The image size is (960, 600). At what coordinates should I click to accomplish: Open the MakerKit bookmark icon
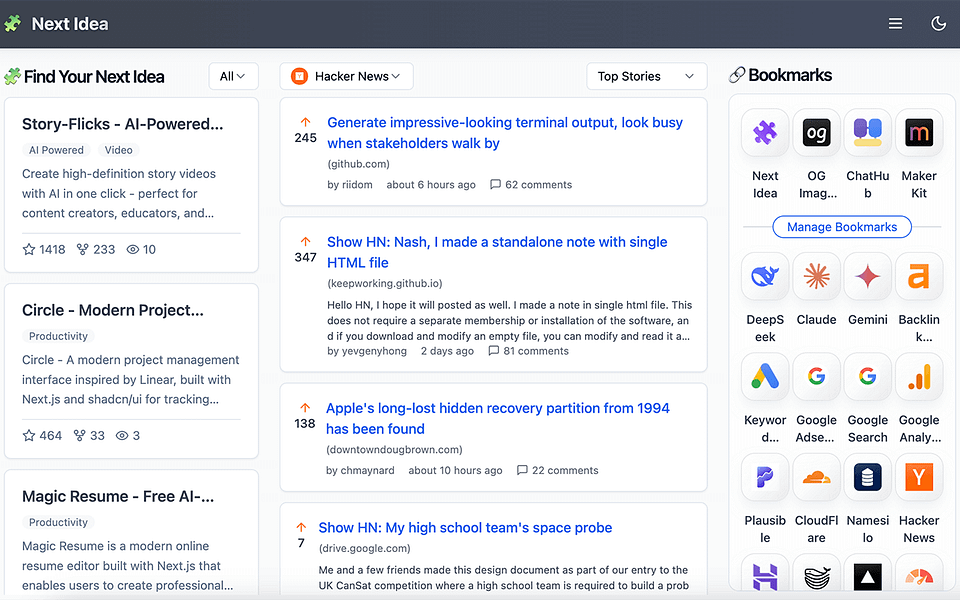(x=919, y=132)
